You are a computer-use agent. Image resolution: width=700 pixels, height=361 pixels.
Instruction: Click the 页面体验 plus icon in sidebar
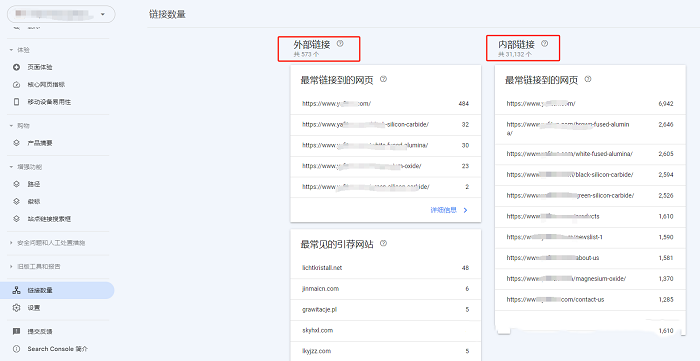point(17,67)
